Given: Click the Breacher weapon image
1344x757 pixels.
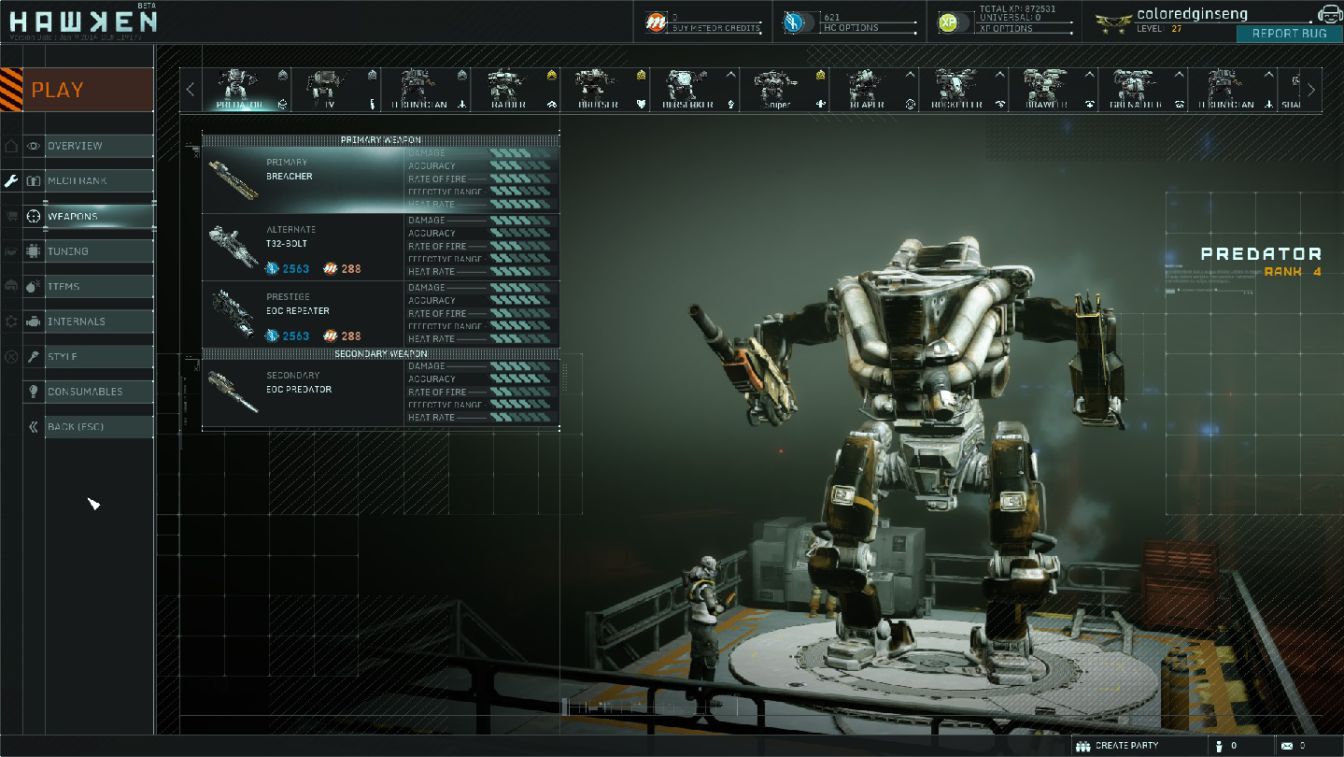Looking at the screenshot, I should click(x=233, y=180).
